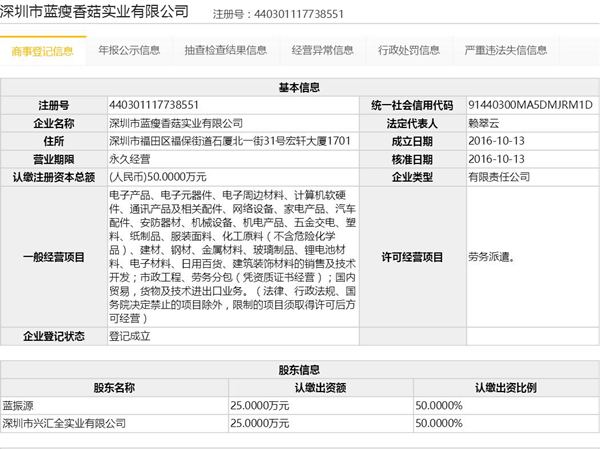
Task: Select the address 深圳市福田区福保街道 cell
Action: 233,141
